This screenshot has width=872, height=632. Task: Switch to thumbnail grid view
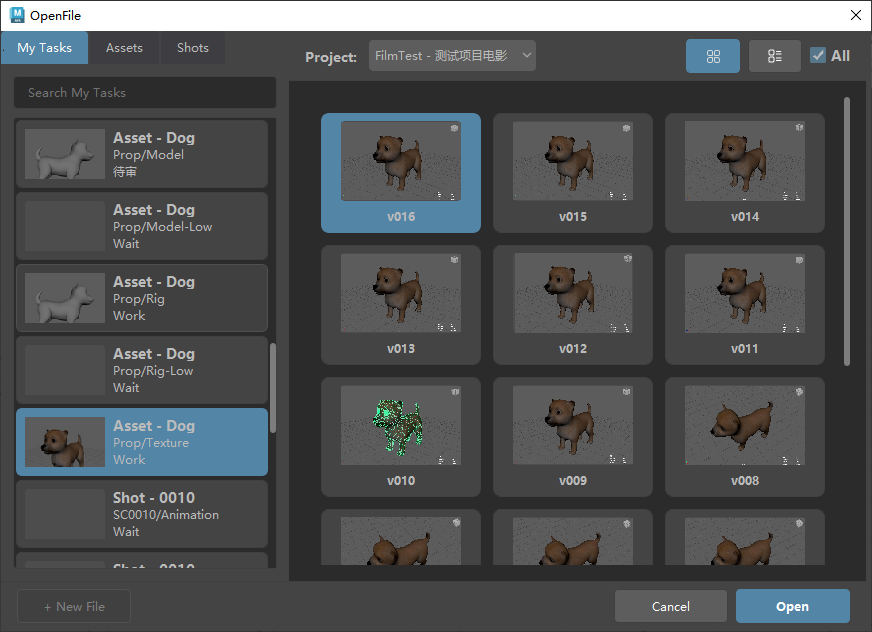point(712,56)
